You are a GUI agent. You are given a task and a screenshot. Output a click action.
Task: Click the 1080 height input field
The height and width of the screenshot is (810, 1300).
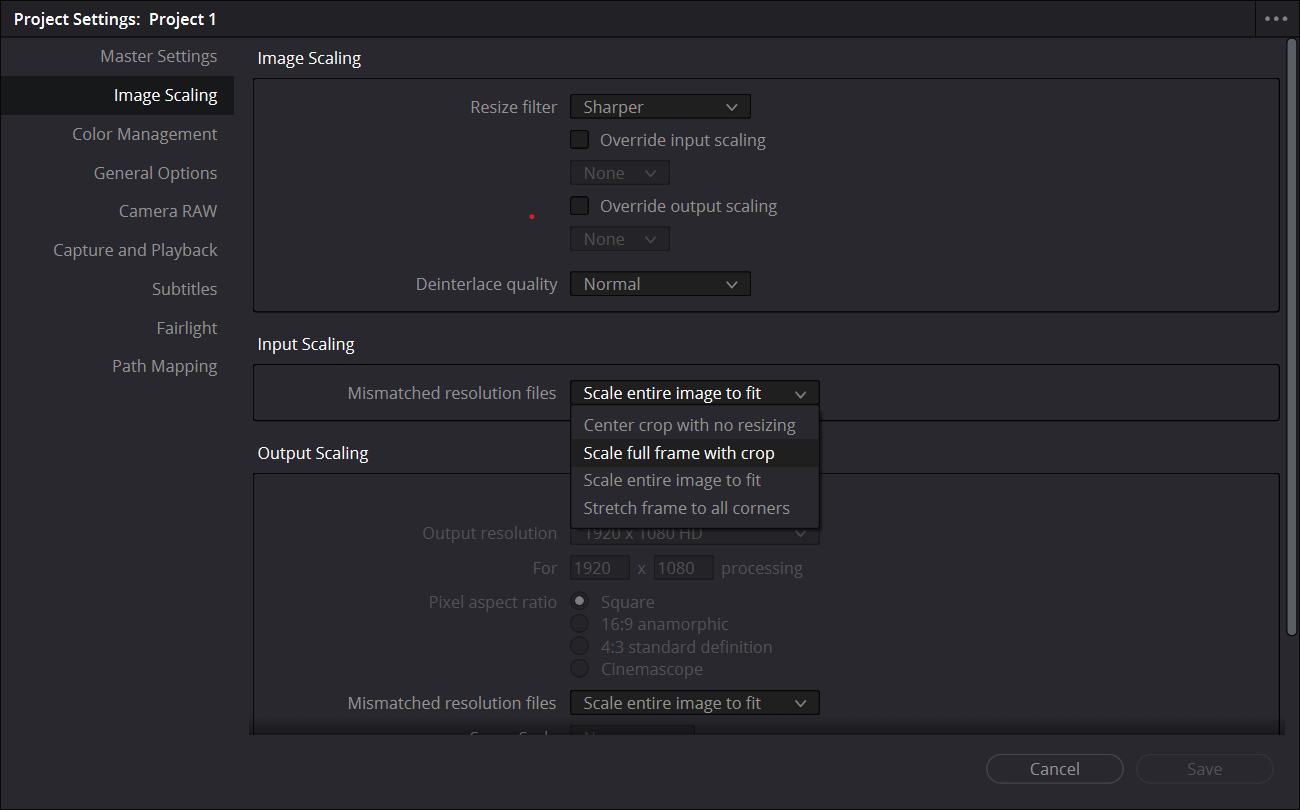(x=684, y=568)
